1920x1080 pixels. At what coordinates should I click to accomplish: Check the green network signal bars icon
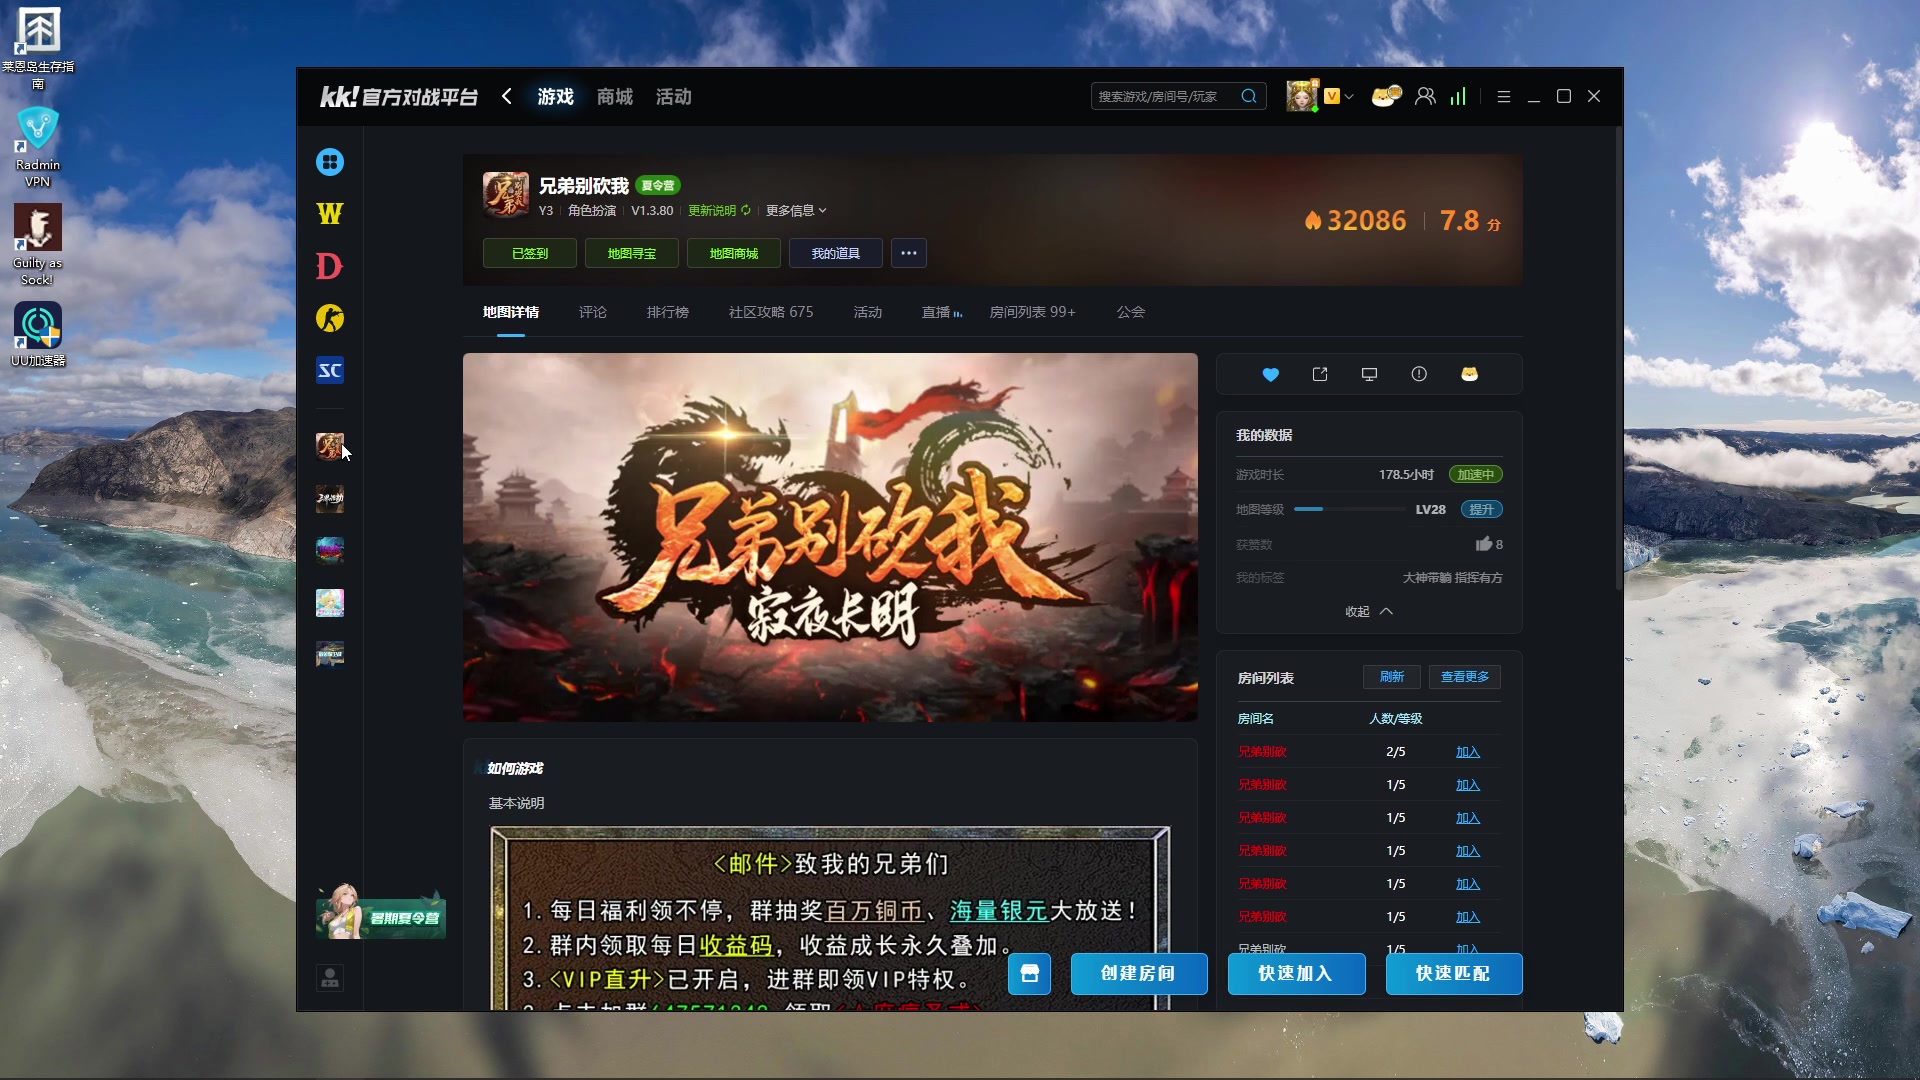tap(1459, 96)
